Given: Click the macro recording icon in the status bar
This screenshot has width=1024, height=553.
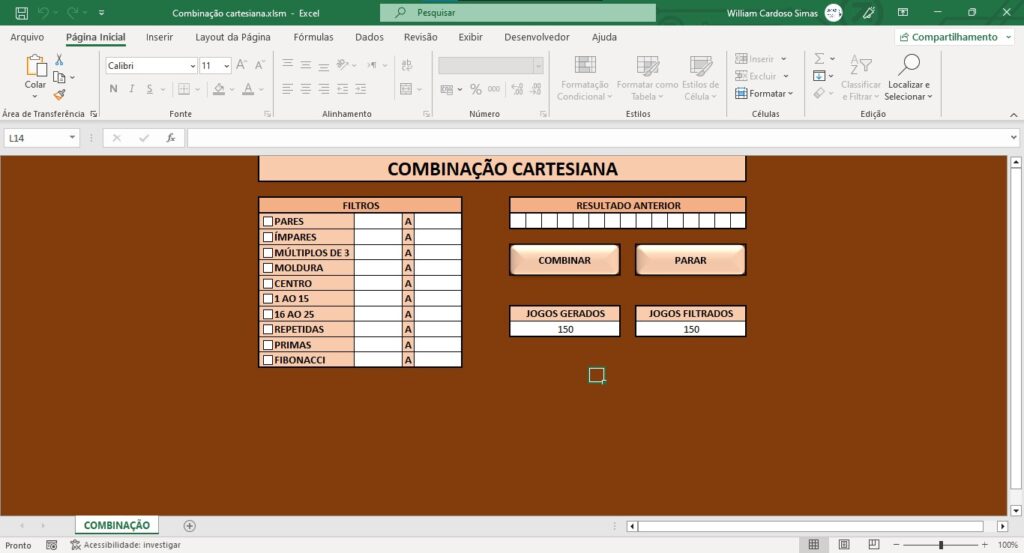Looking at the screenshot, I should (52, 545).
